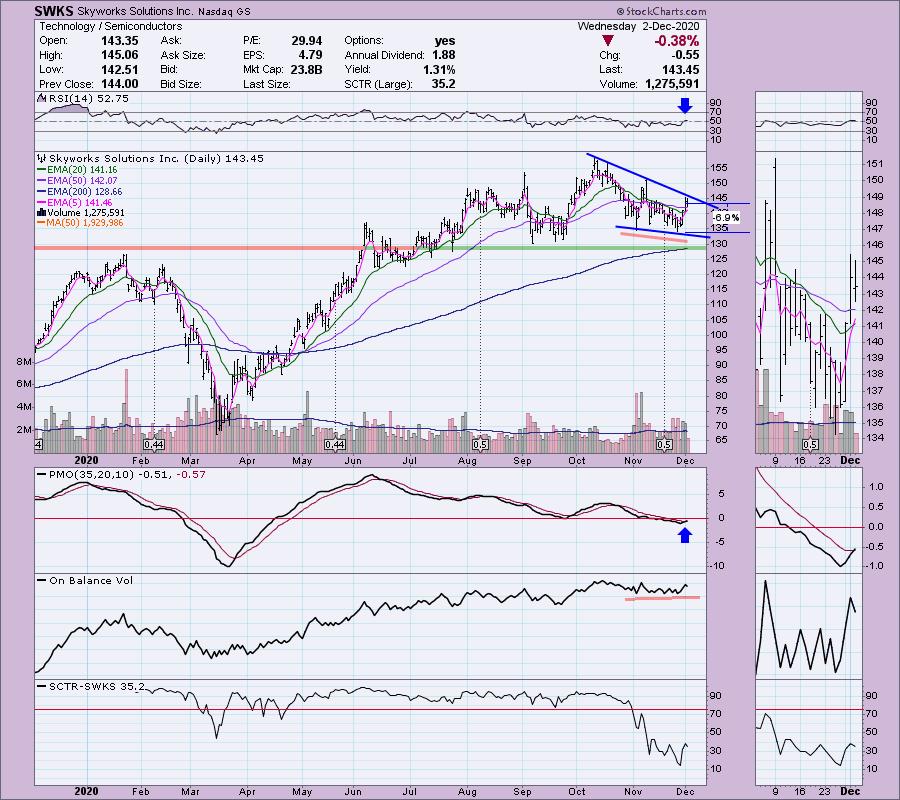Click the company name Skyworks Solutions Inc. in the header
This screenshot has height=800, width=900.
[134, 11]
